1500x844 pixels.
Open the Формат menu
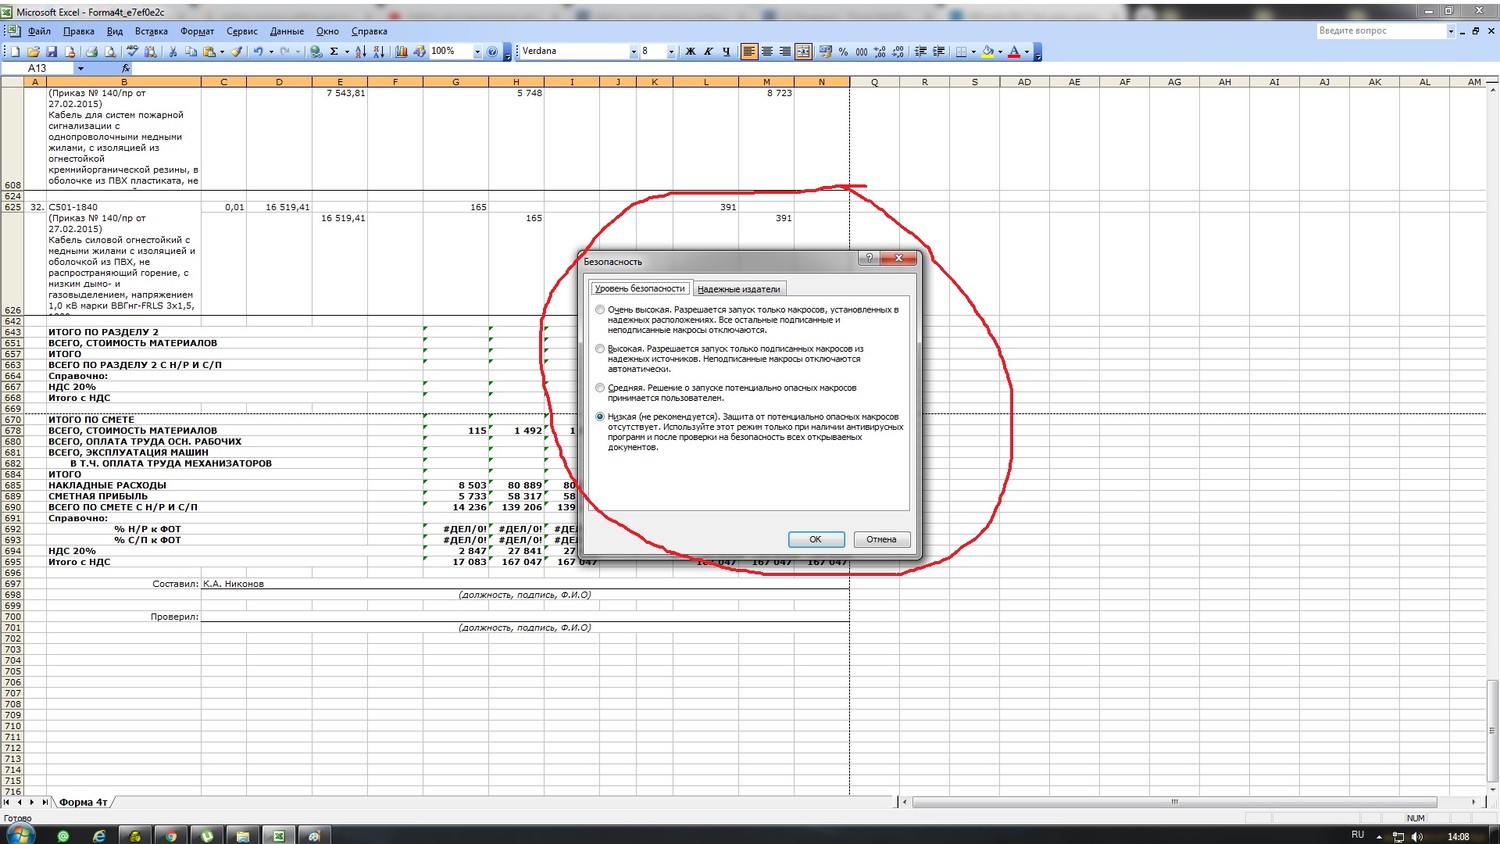[x=197, y=31]
